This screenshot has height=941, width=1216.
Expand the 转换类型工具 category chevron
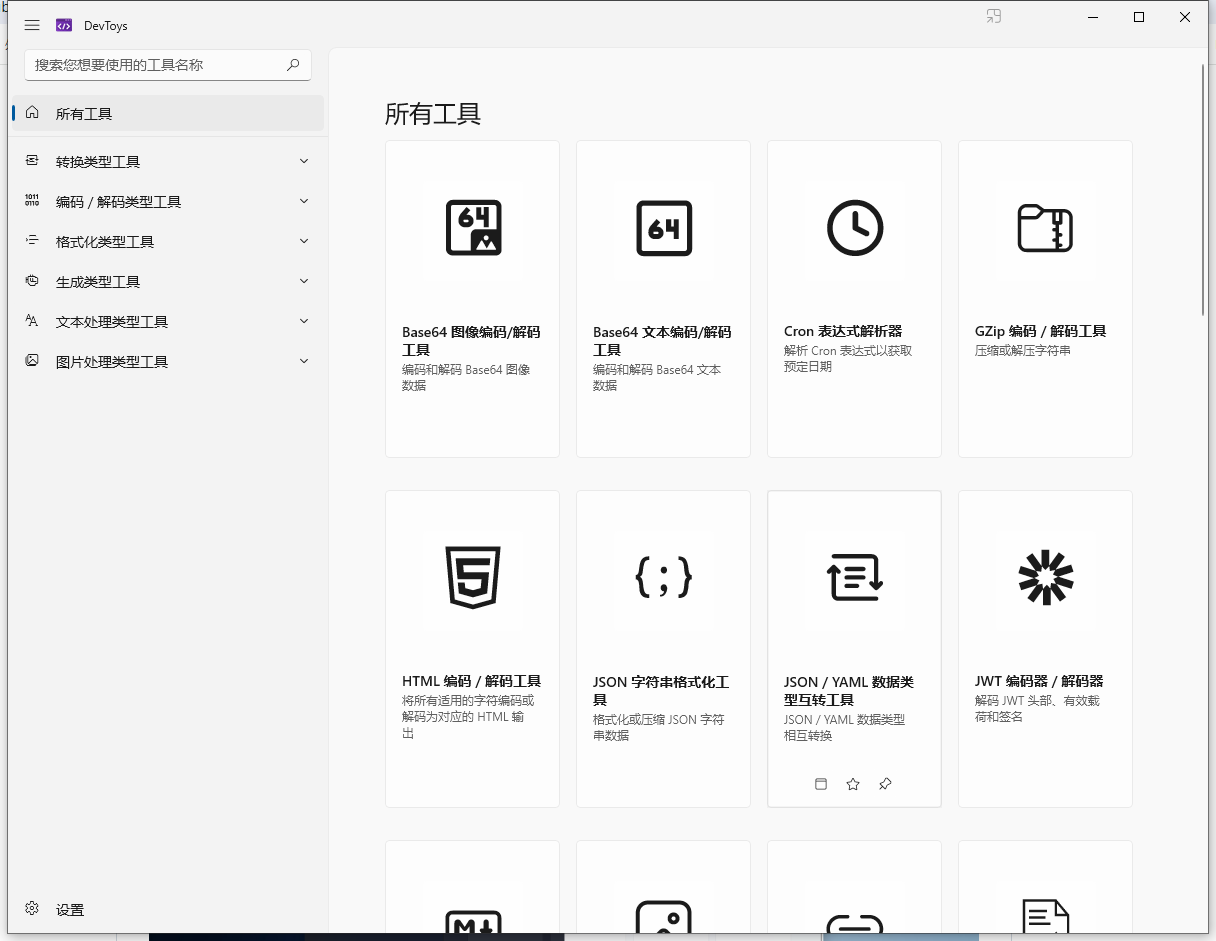pyautogui.click(x=304, y=161)
